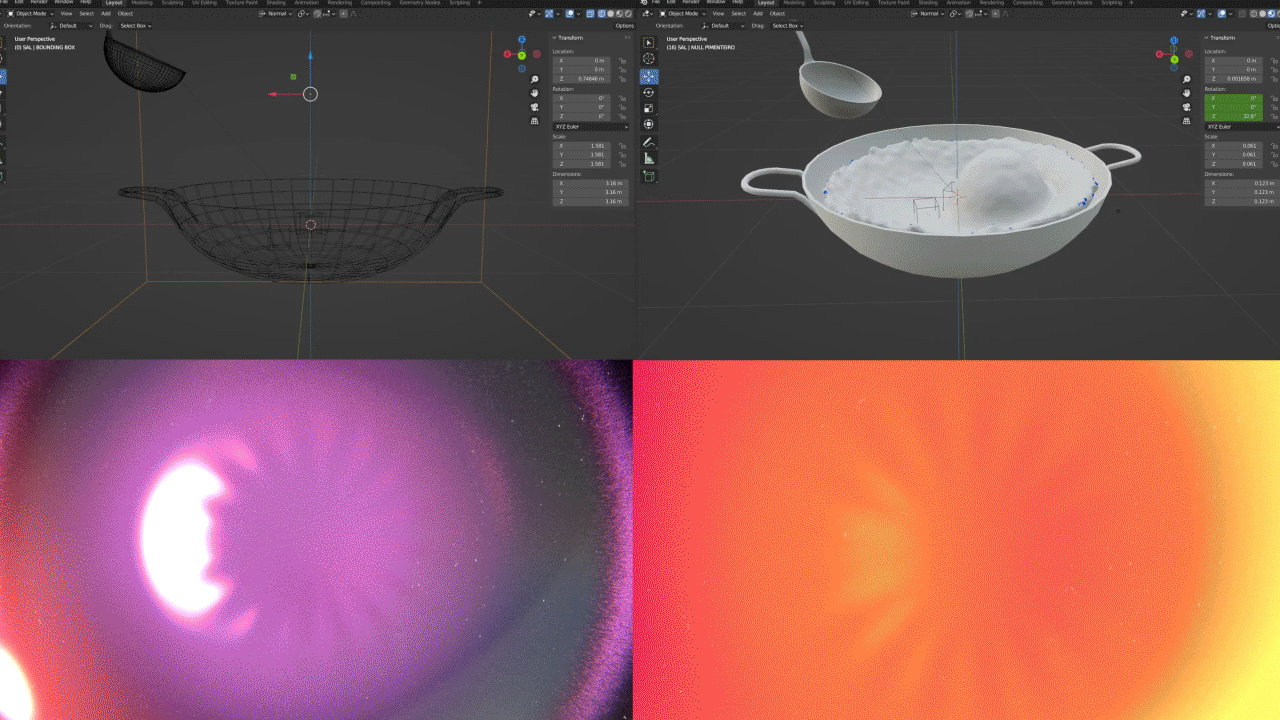
Task: Click the zoom view icon in right viewport
Action: [x=1187, y=79]
